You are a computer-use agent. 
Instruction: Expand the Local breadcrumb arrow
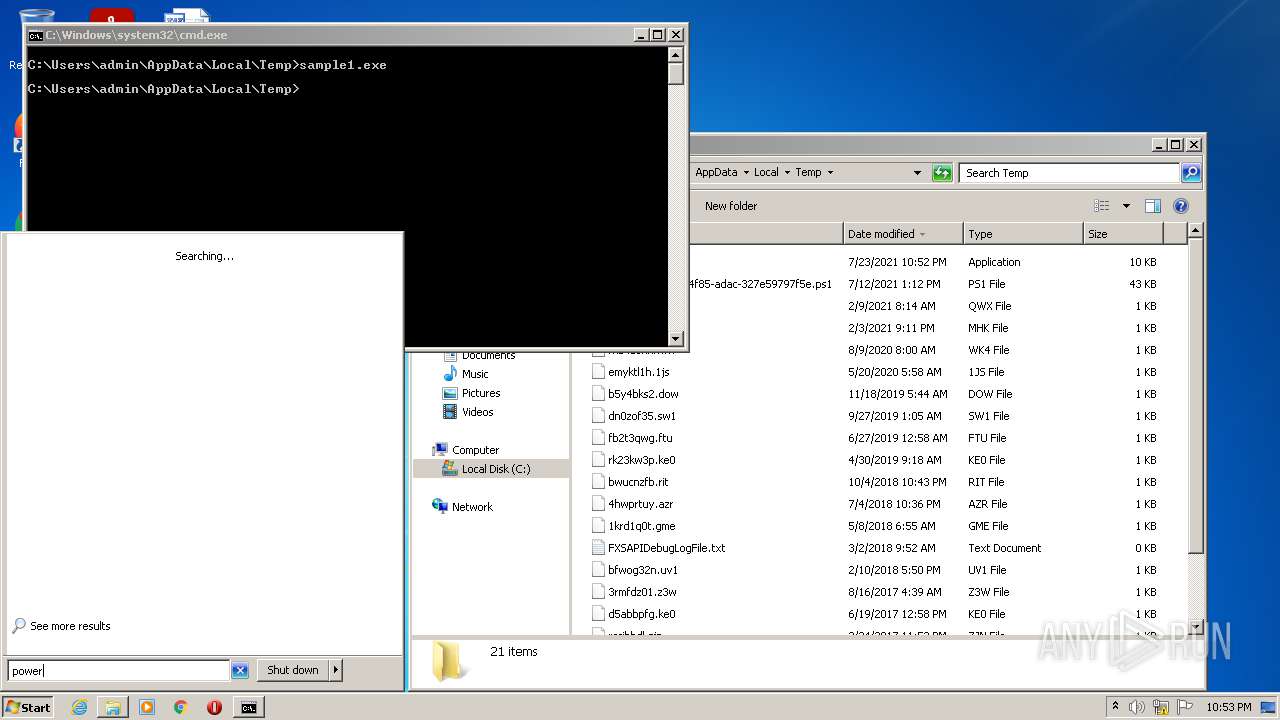[787, 173]
